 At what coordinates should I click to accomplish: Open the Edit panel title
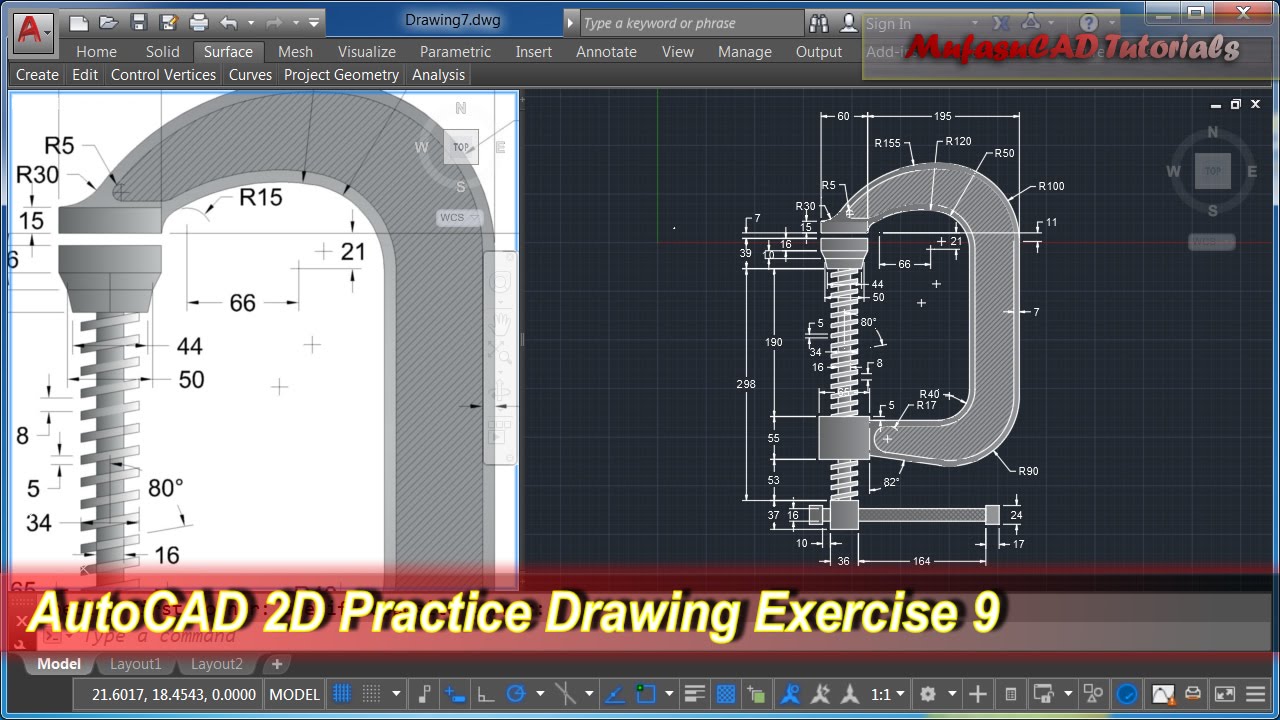(85, 75)
